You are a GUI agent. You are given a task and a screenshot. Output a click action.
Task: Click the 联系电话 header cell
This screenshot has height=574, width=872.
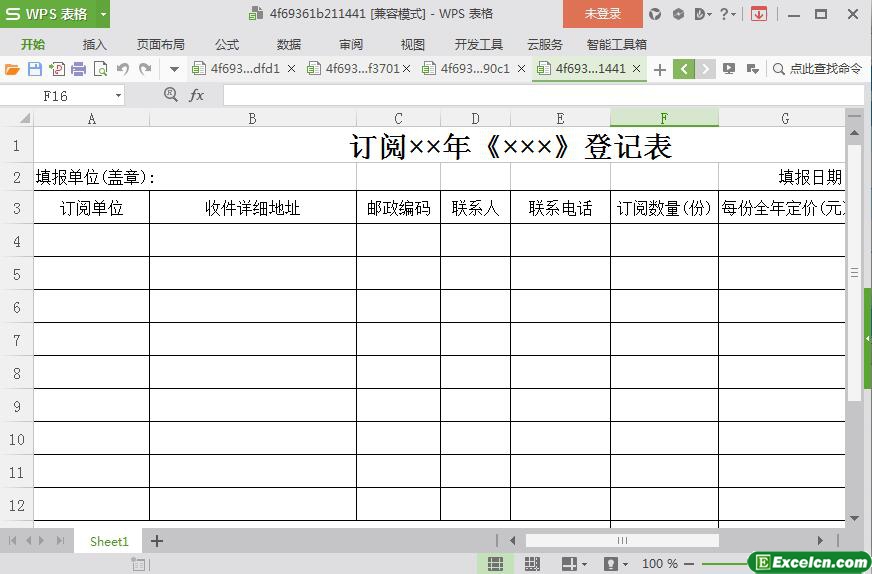[561, 208]
